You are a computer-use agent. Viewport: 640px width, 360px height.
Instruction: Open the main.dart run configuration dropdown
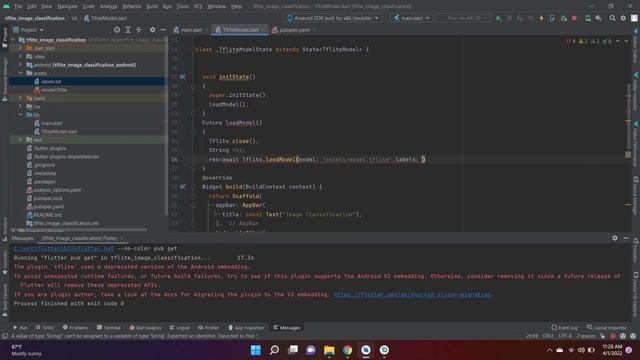(x=412, y=18)
